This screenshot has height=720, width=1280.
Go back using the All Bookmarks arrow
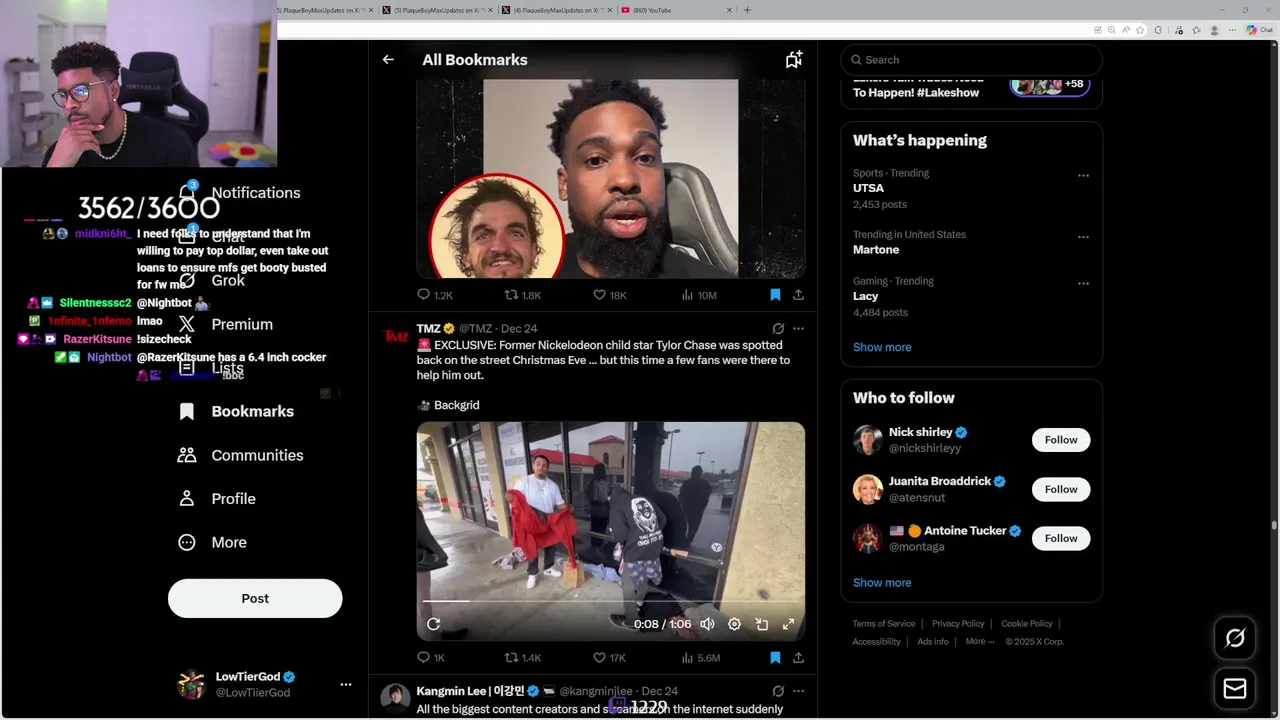pyautogui.click(x=388, y=60)
